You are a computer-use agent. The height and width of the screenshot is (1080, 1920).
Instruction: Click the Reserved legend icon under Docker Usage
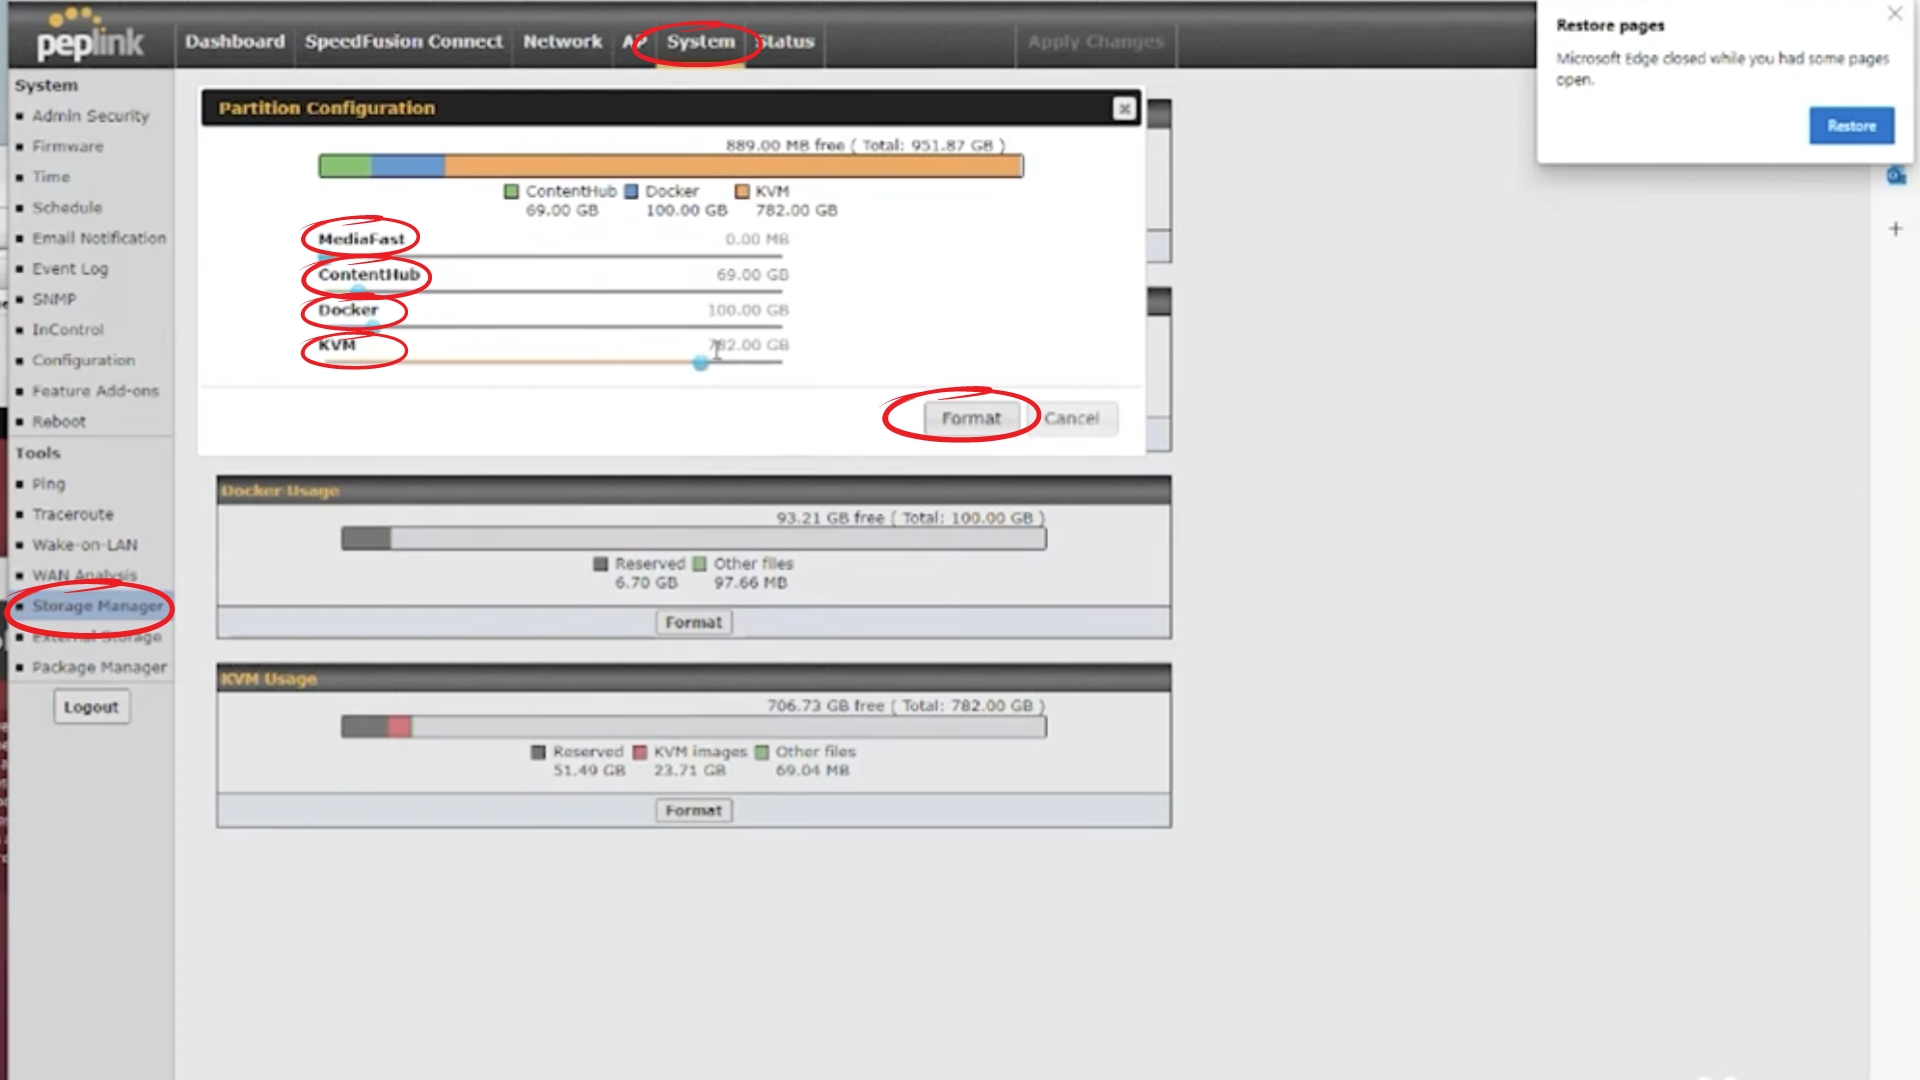coord(600,563)
